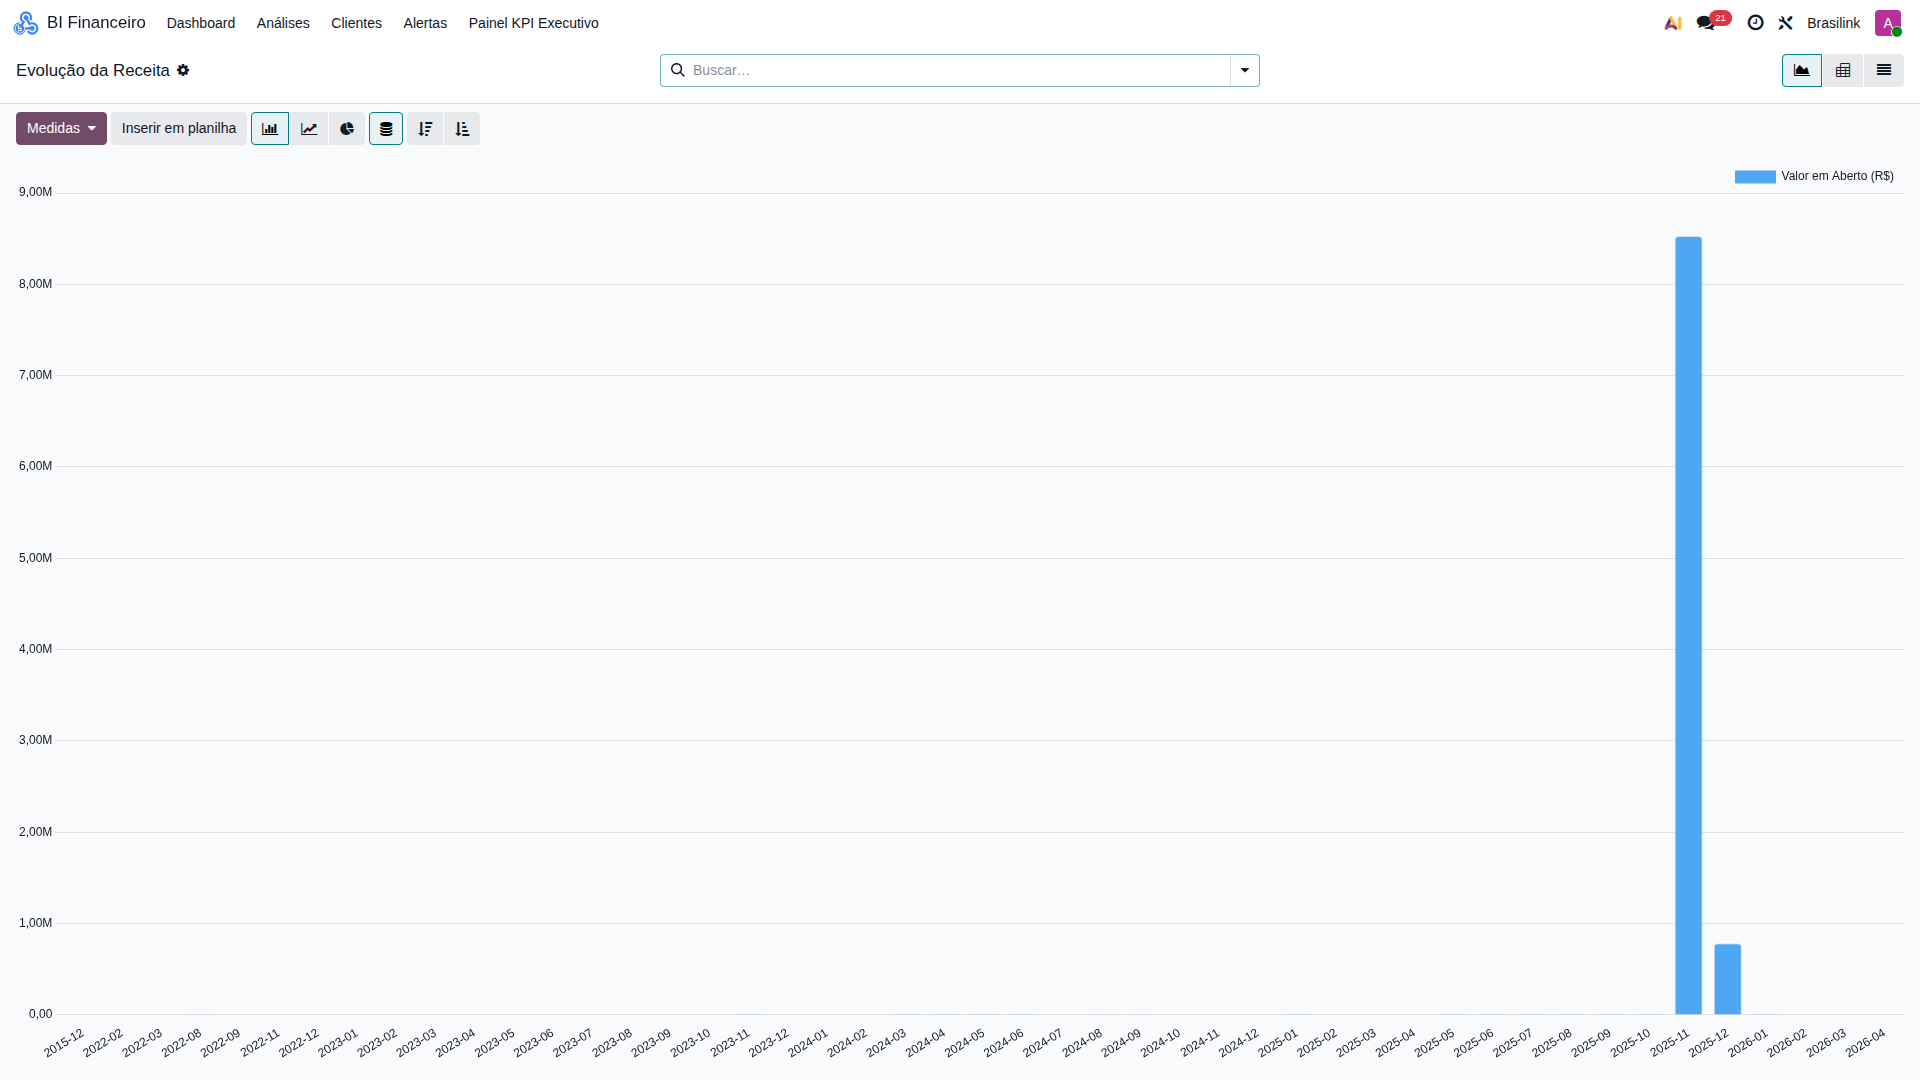Open the graph view
This screenshot has height=1080, width=1920.
point(1802,71)
